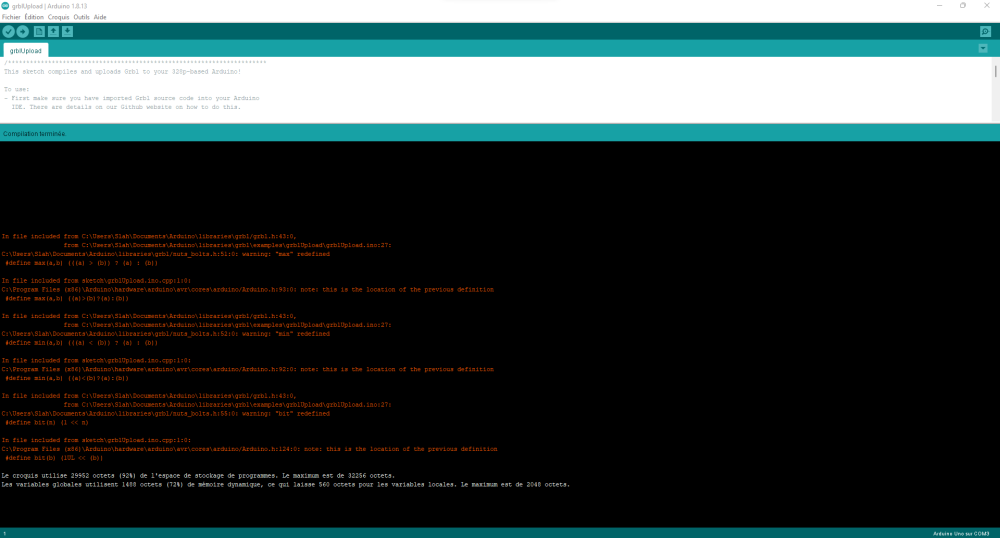Click the Verify sketch checkmark icon
Image resolution: width=1000 pixels, height=538 pixels.
pos(8,31)
